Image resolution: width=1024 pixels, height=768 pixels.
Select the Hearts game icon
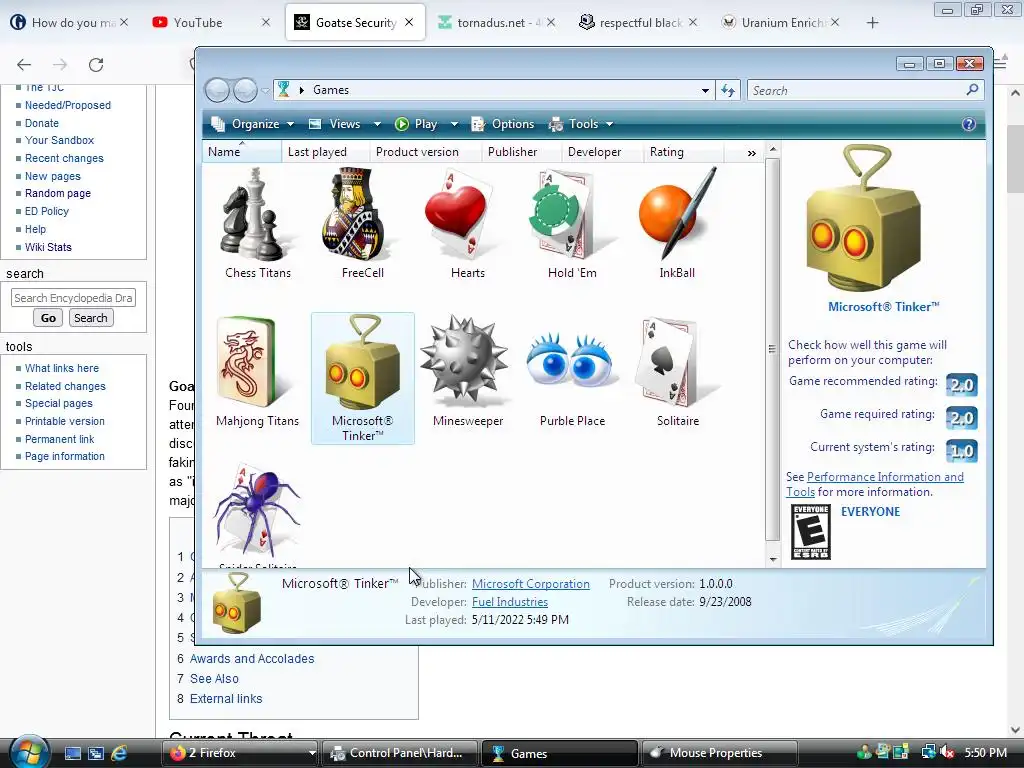click(458, 215)
